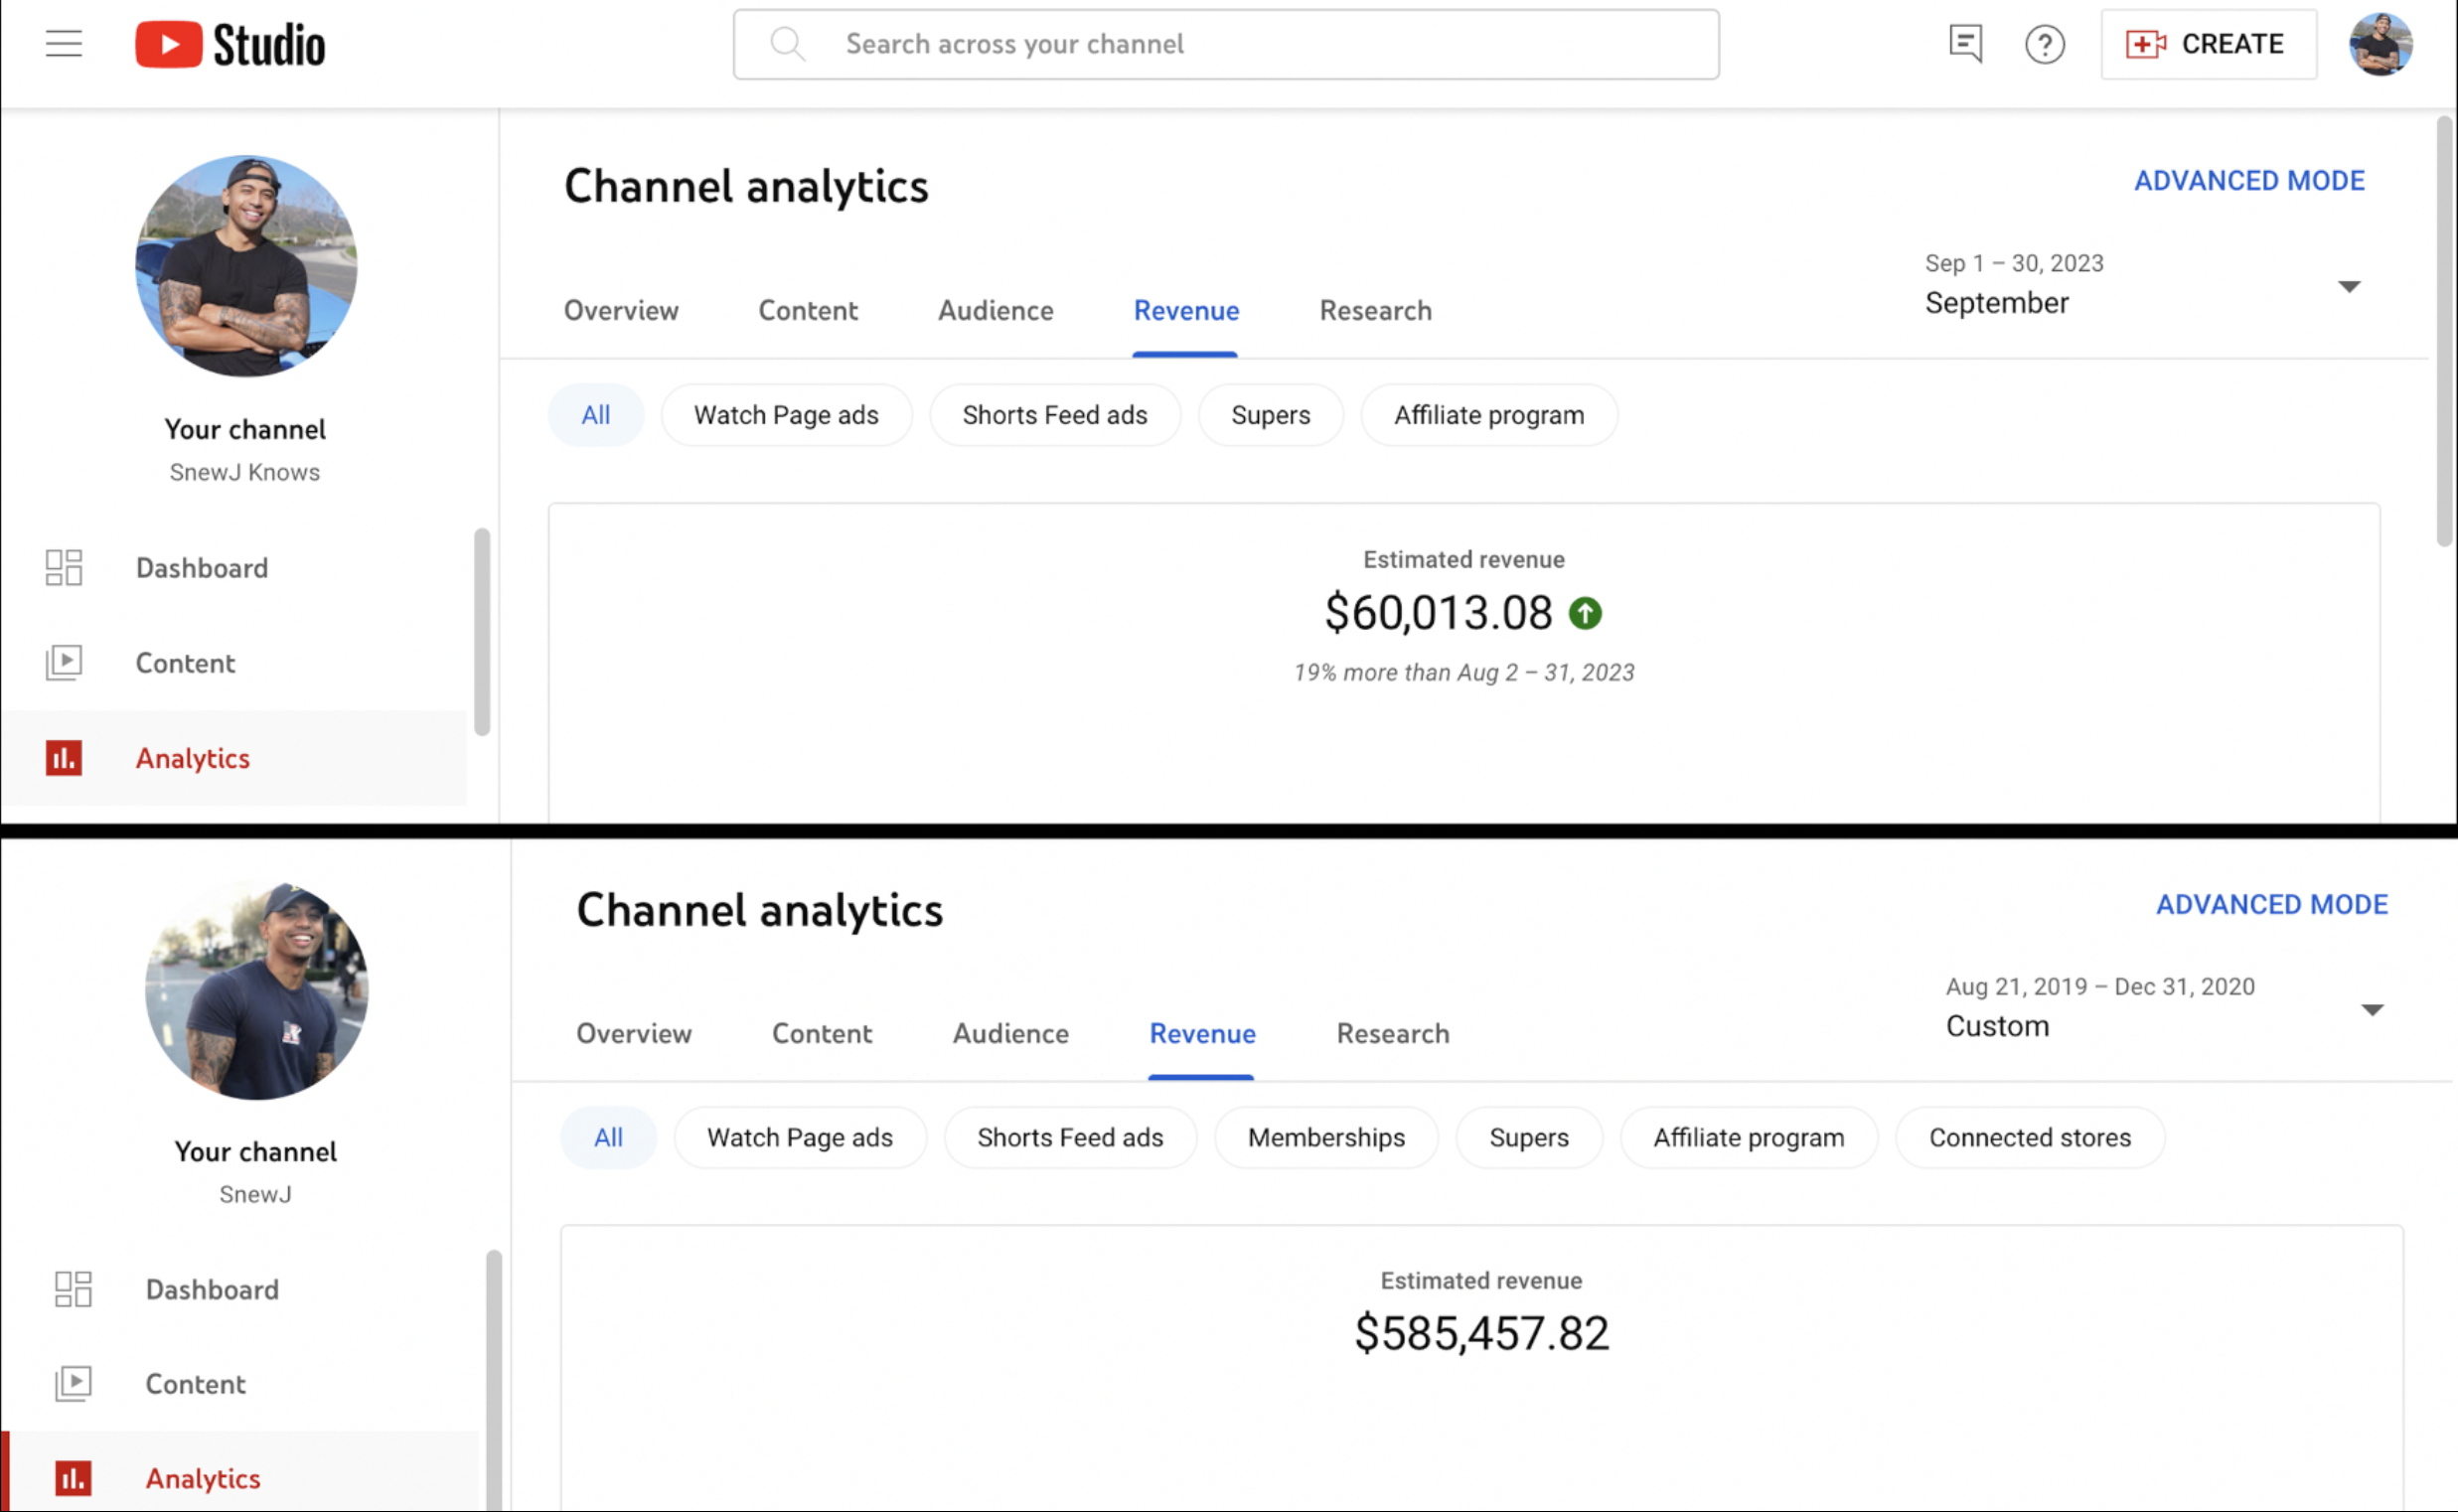2458x1512 pixels.
Task: Select Shorts Feed ads chip in Custom panel
Action: pyautogui.click(x=1070, y=1138)
